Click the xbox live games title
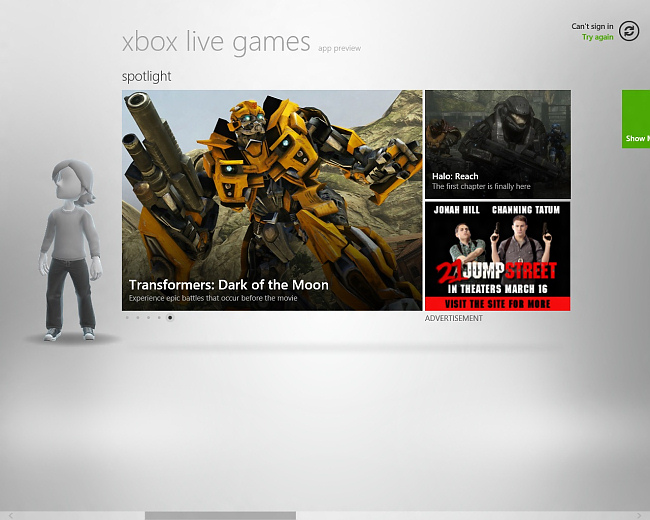This screenshot has width=650, height=520. pos(216,42)
